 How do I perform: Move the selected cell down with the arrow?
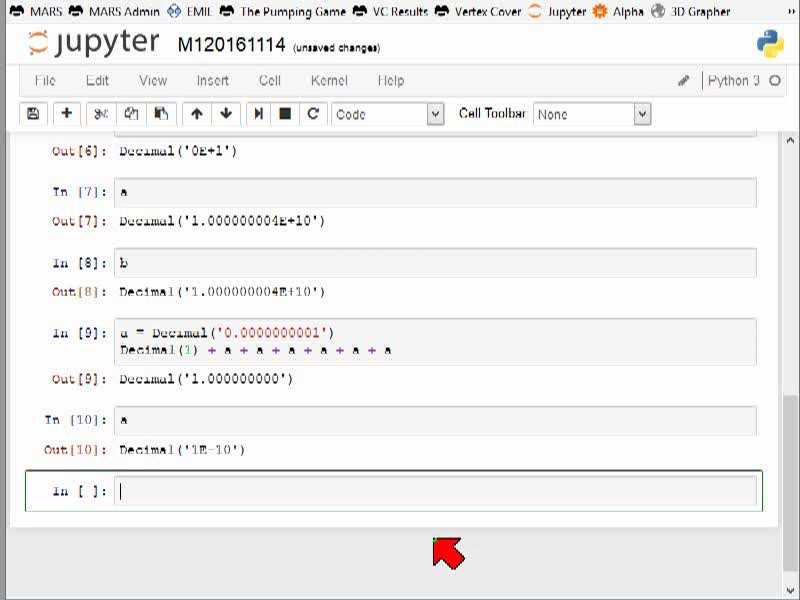click(226, 114)
